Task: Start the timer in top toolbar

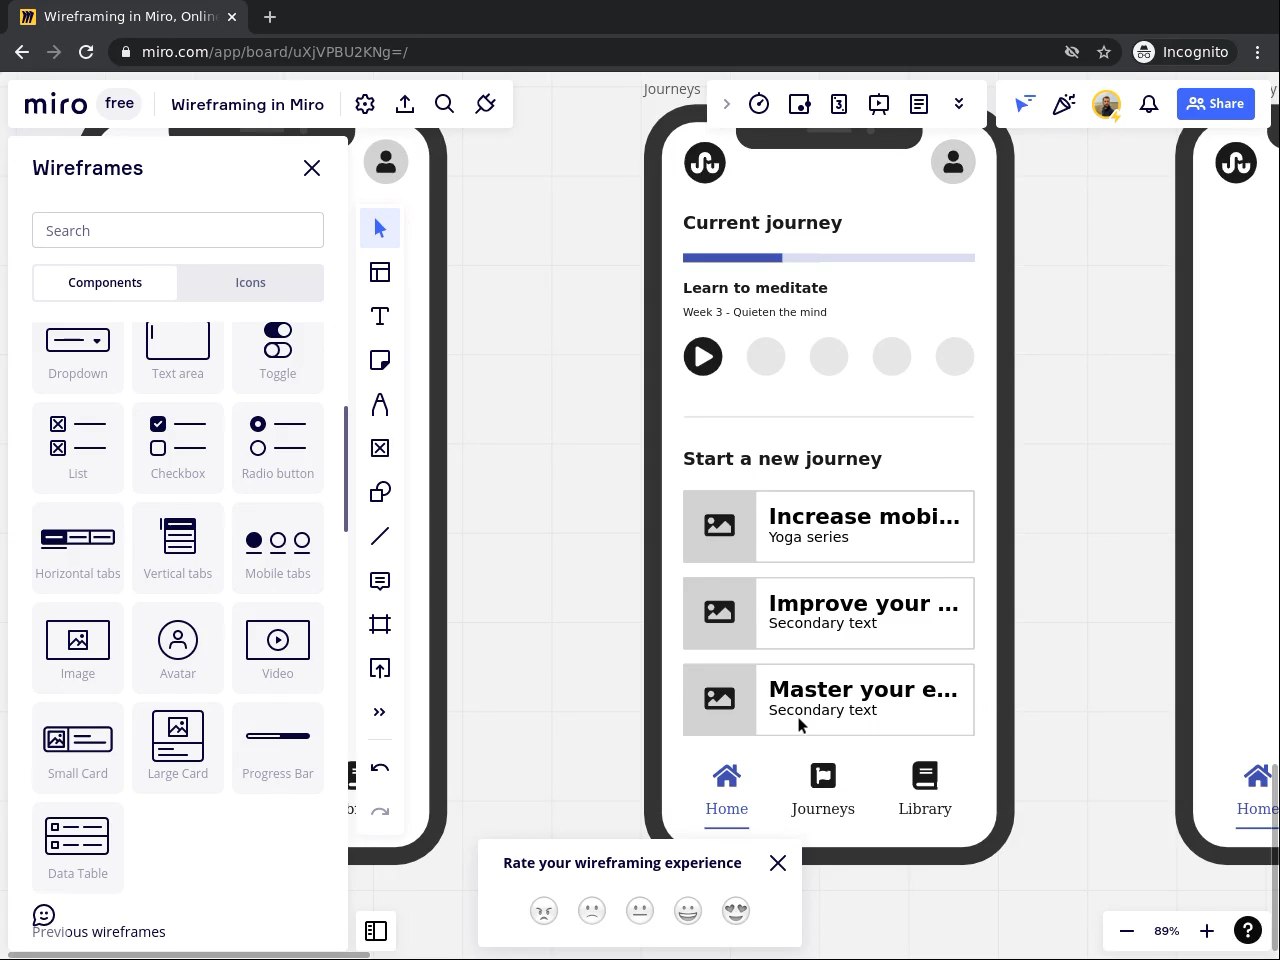Action: click(759, 104)
